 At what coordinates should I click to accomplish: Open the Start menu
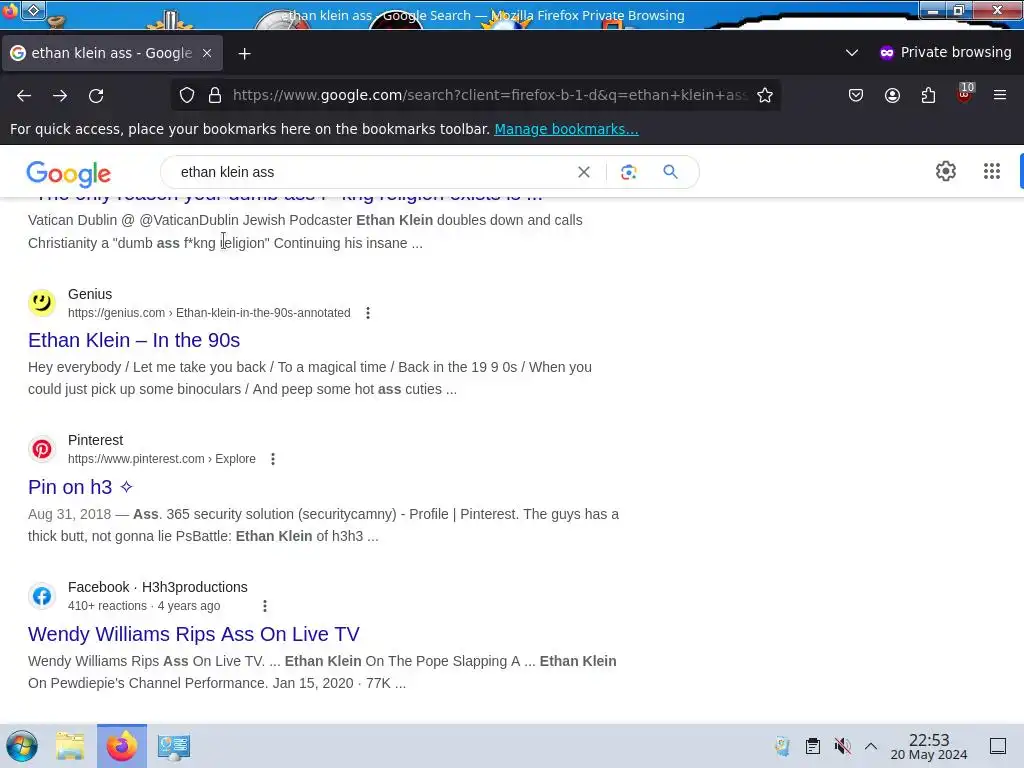(22, 746)
